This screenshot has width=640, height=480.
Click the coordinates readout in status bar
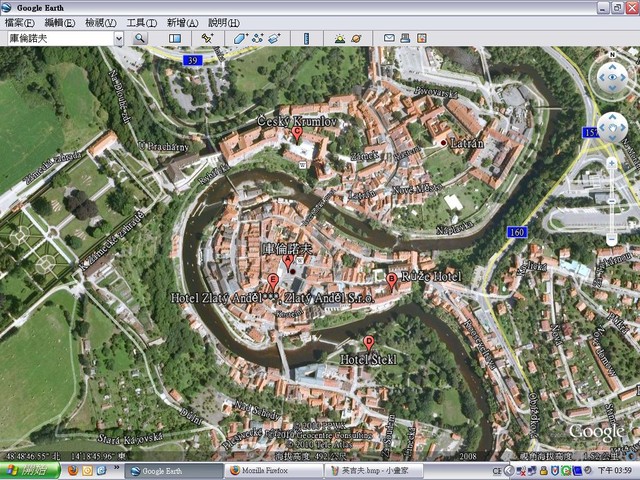pyautogui.click(x=65, y=456)
